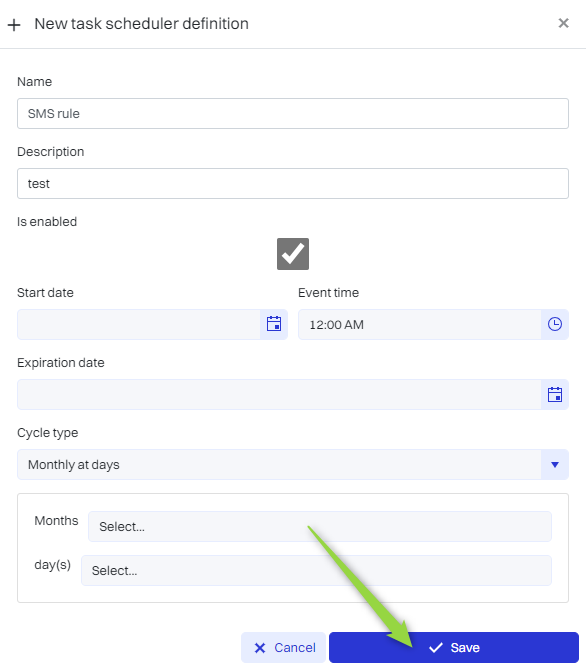Click the Monthly at days combo box
Viewport: 586px width, 672px height.
293,465
